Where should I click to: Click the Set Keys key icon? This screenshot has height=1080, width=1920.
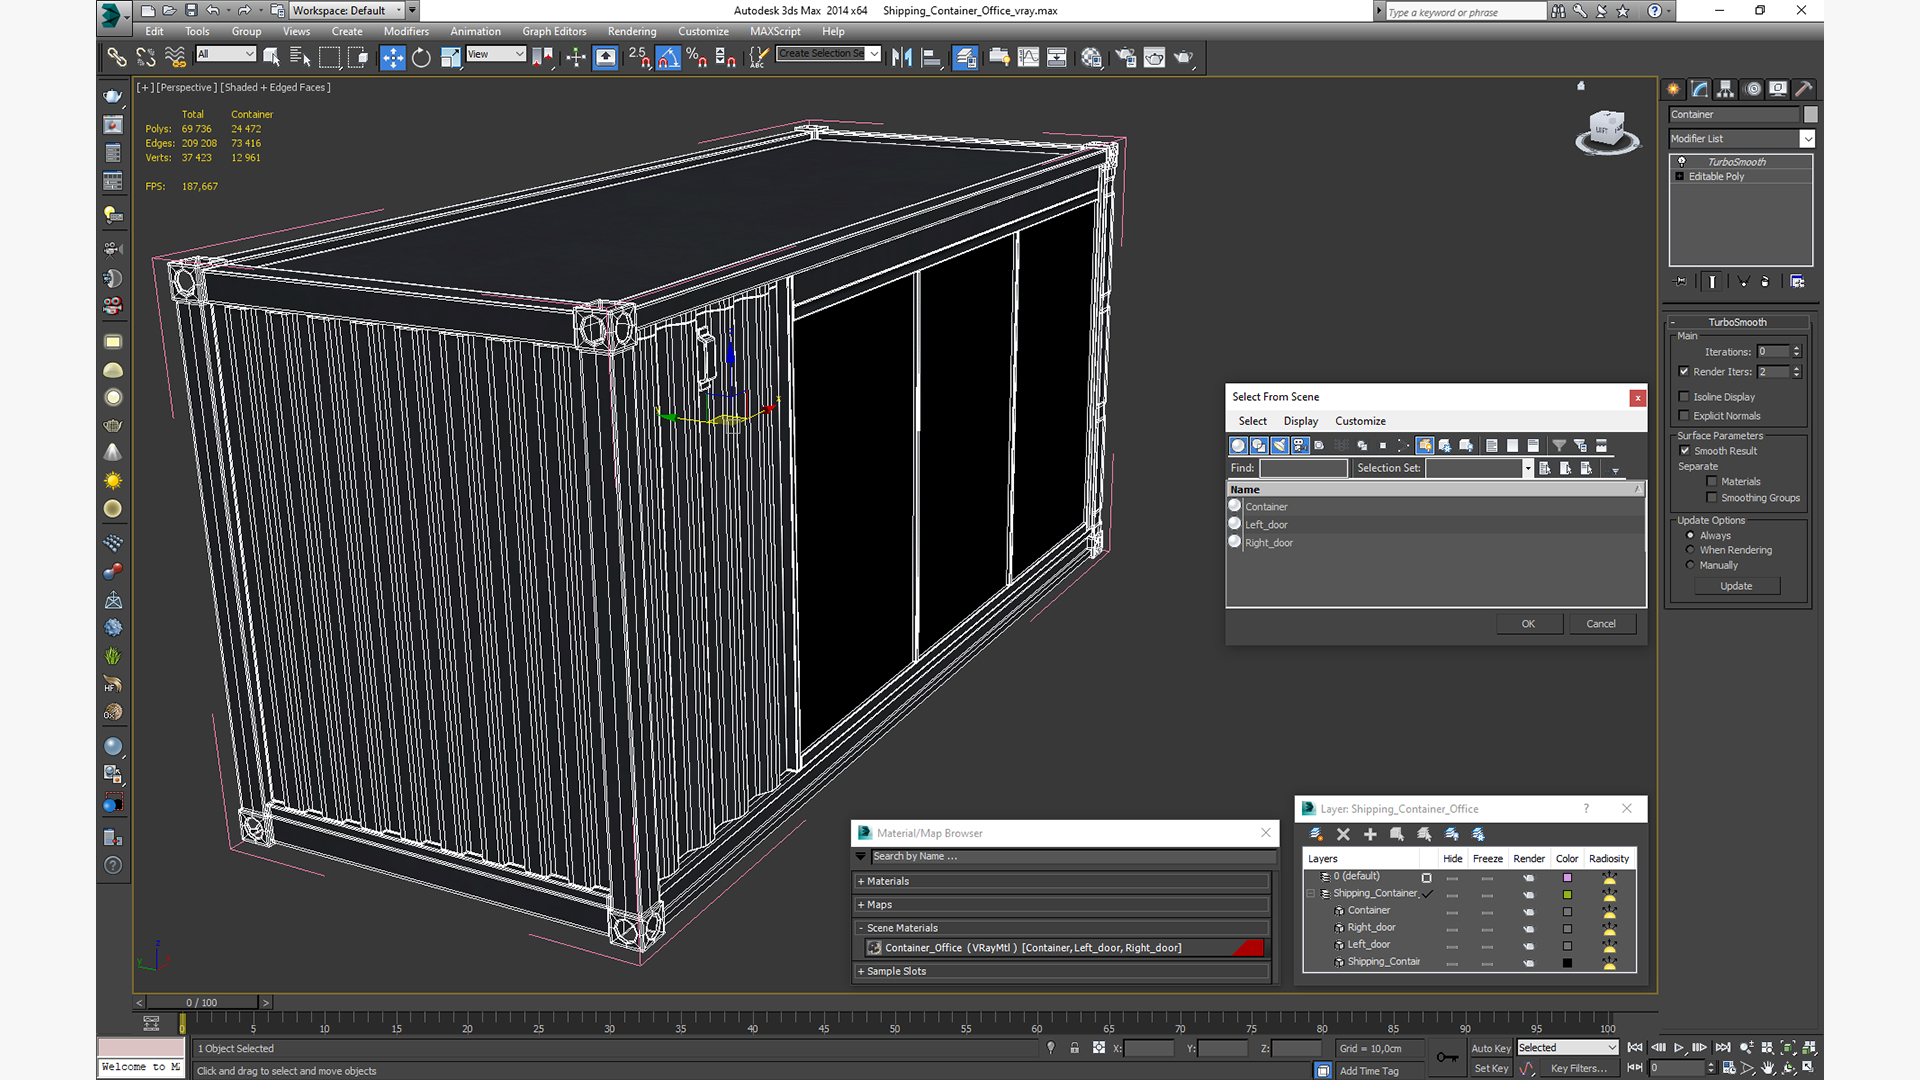(x=1447, y=1057)
